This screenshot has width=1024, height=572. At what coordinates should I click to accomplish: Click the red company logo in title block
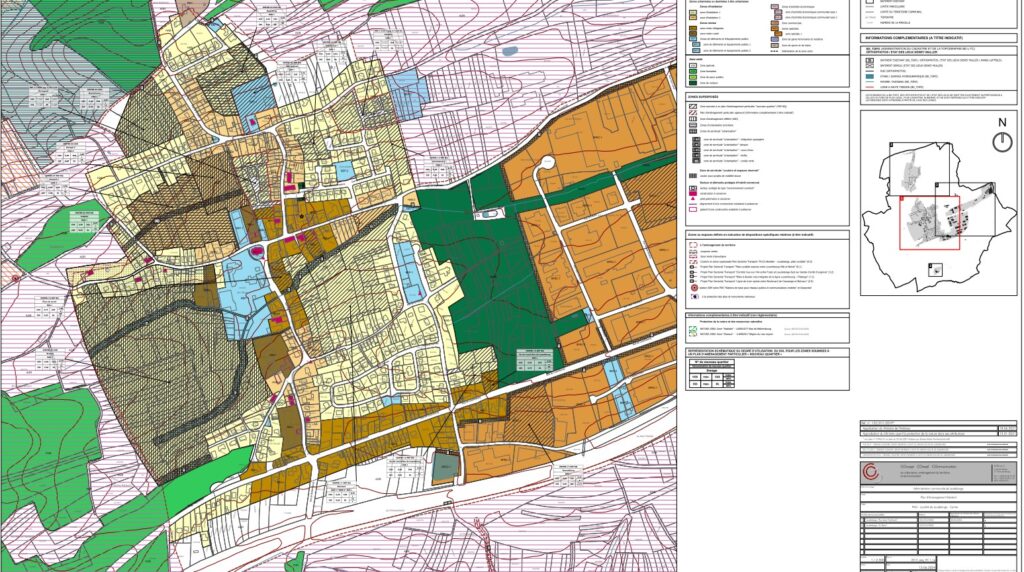tap(868, 472)
